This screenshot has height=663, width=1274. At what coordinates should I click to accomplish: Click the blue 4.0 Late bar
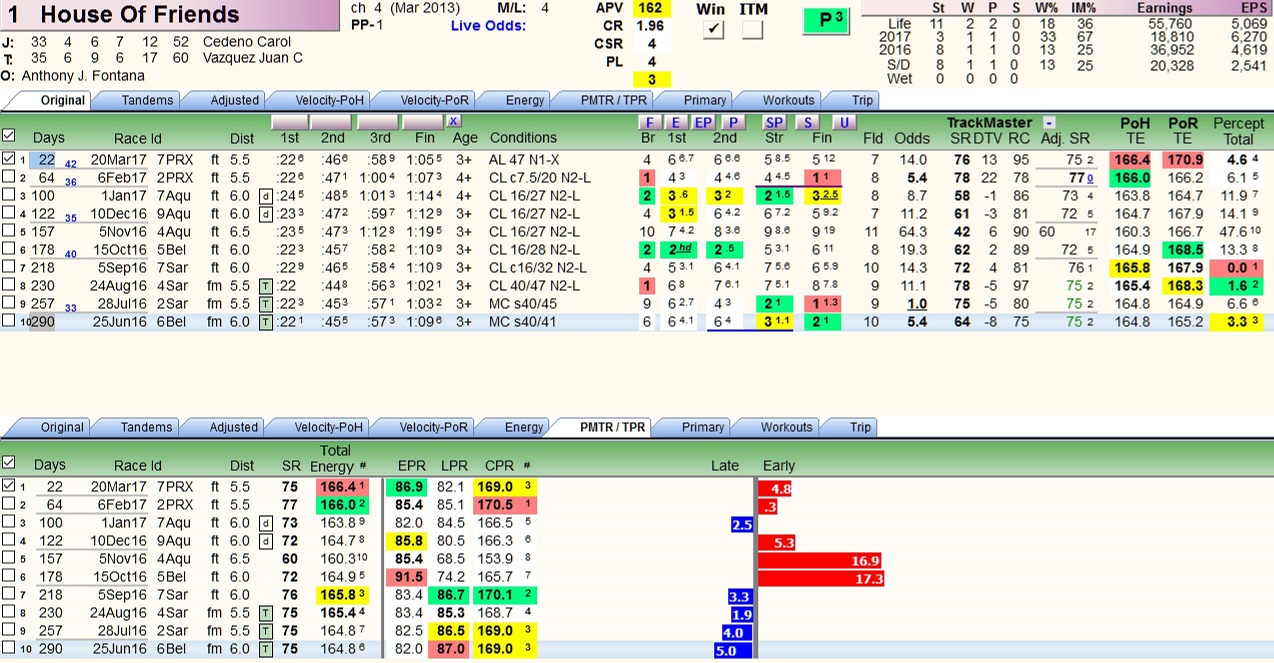[738, 633]
